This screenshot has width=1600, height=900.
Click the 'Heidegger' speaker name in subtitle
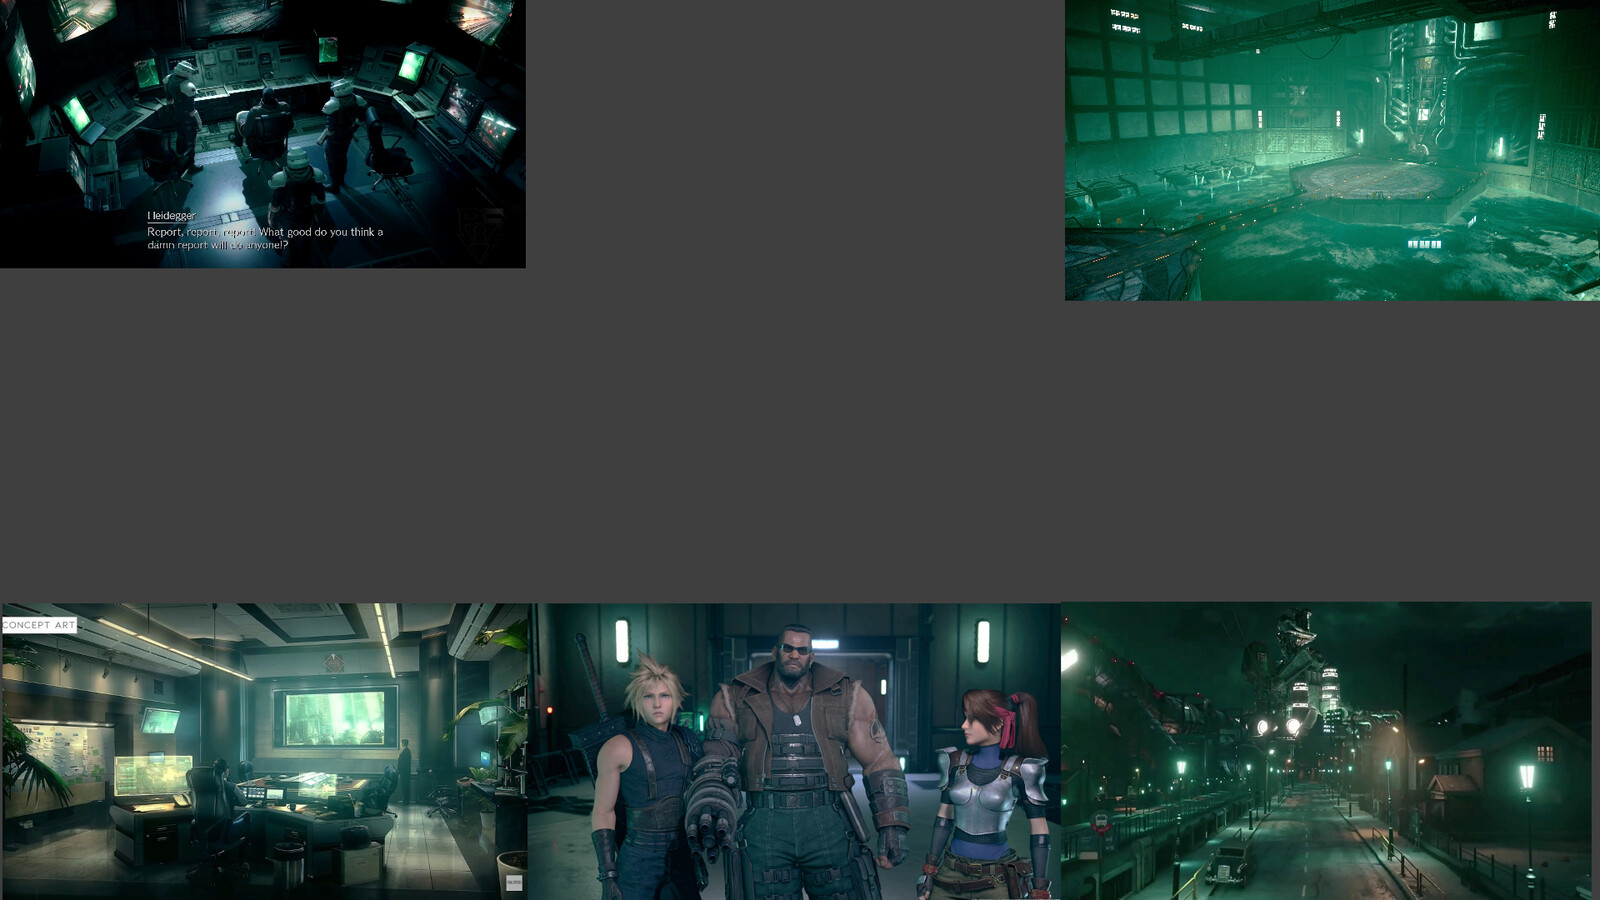[171, 216]
